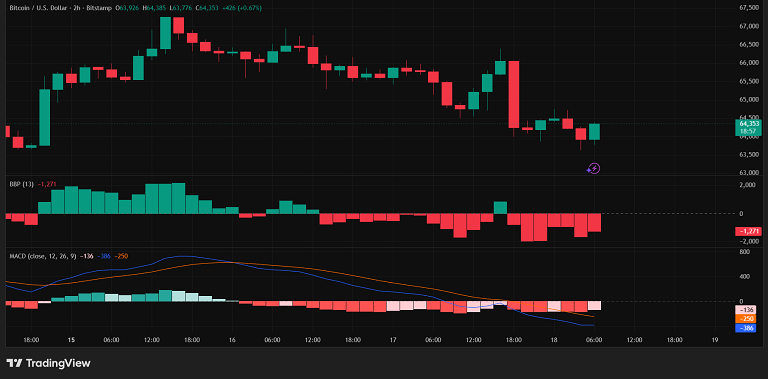Image resolution: width=768 pixels, height=379 pixels.
Task: Click the 66,000 price axis label
Action: (x=749, y=63)
